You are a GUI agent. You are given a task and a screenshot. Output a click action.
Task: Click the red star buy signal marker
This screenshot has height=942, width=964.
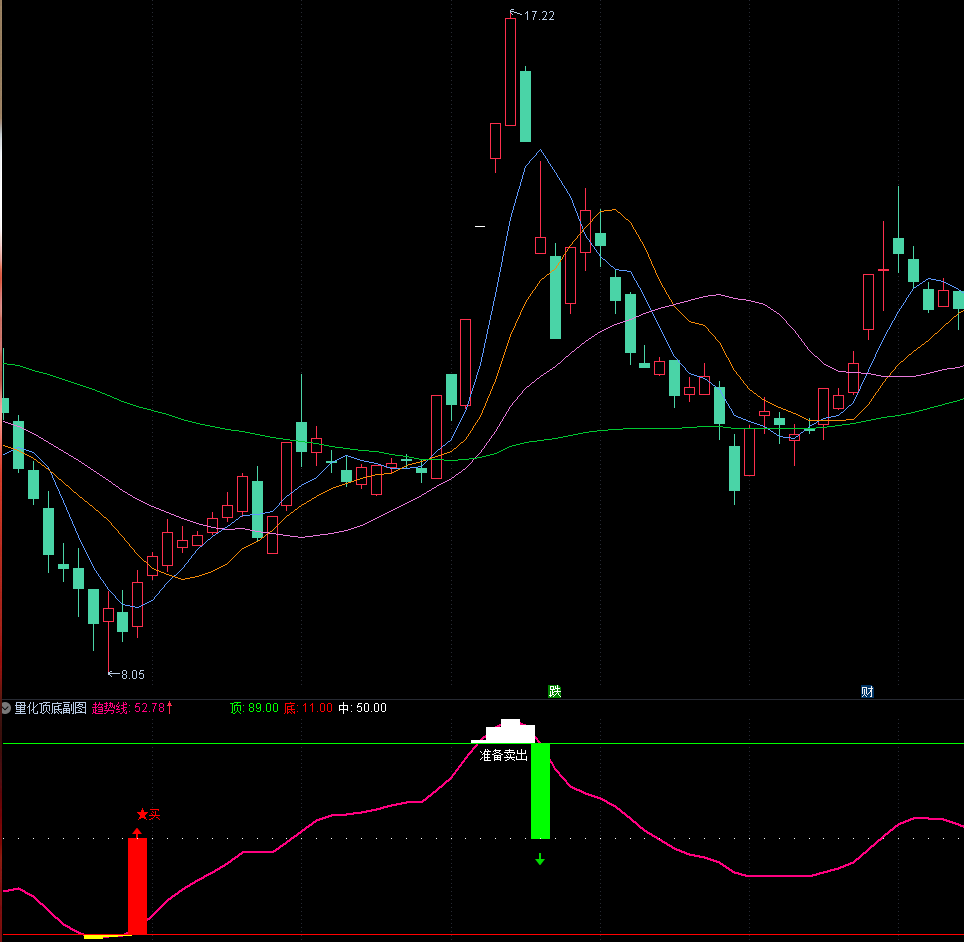[x=142, y=814]
